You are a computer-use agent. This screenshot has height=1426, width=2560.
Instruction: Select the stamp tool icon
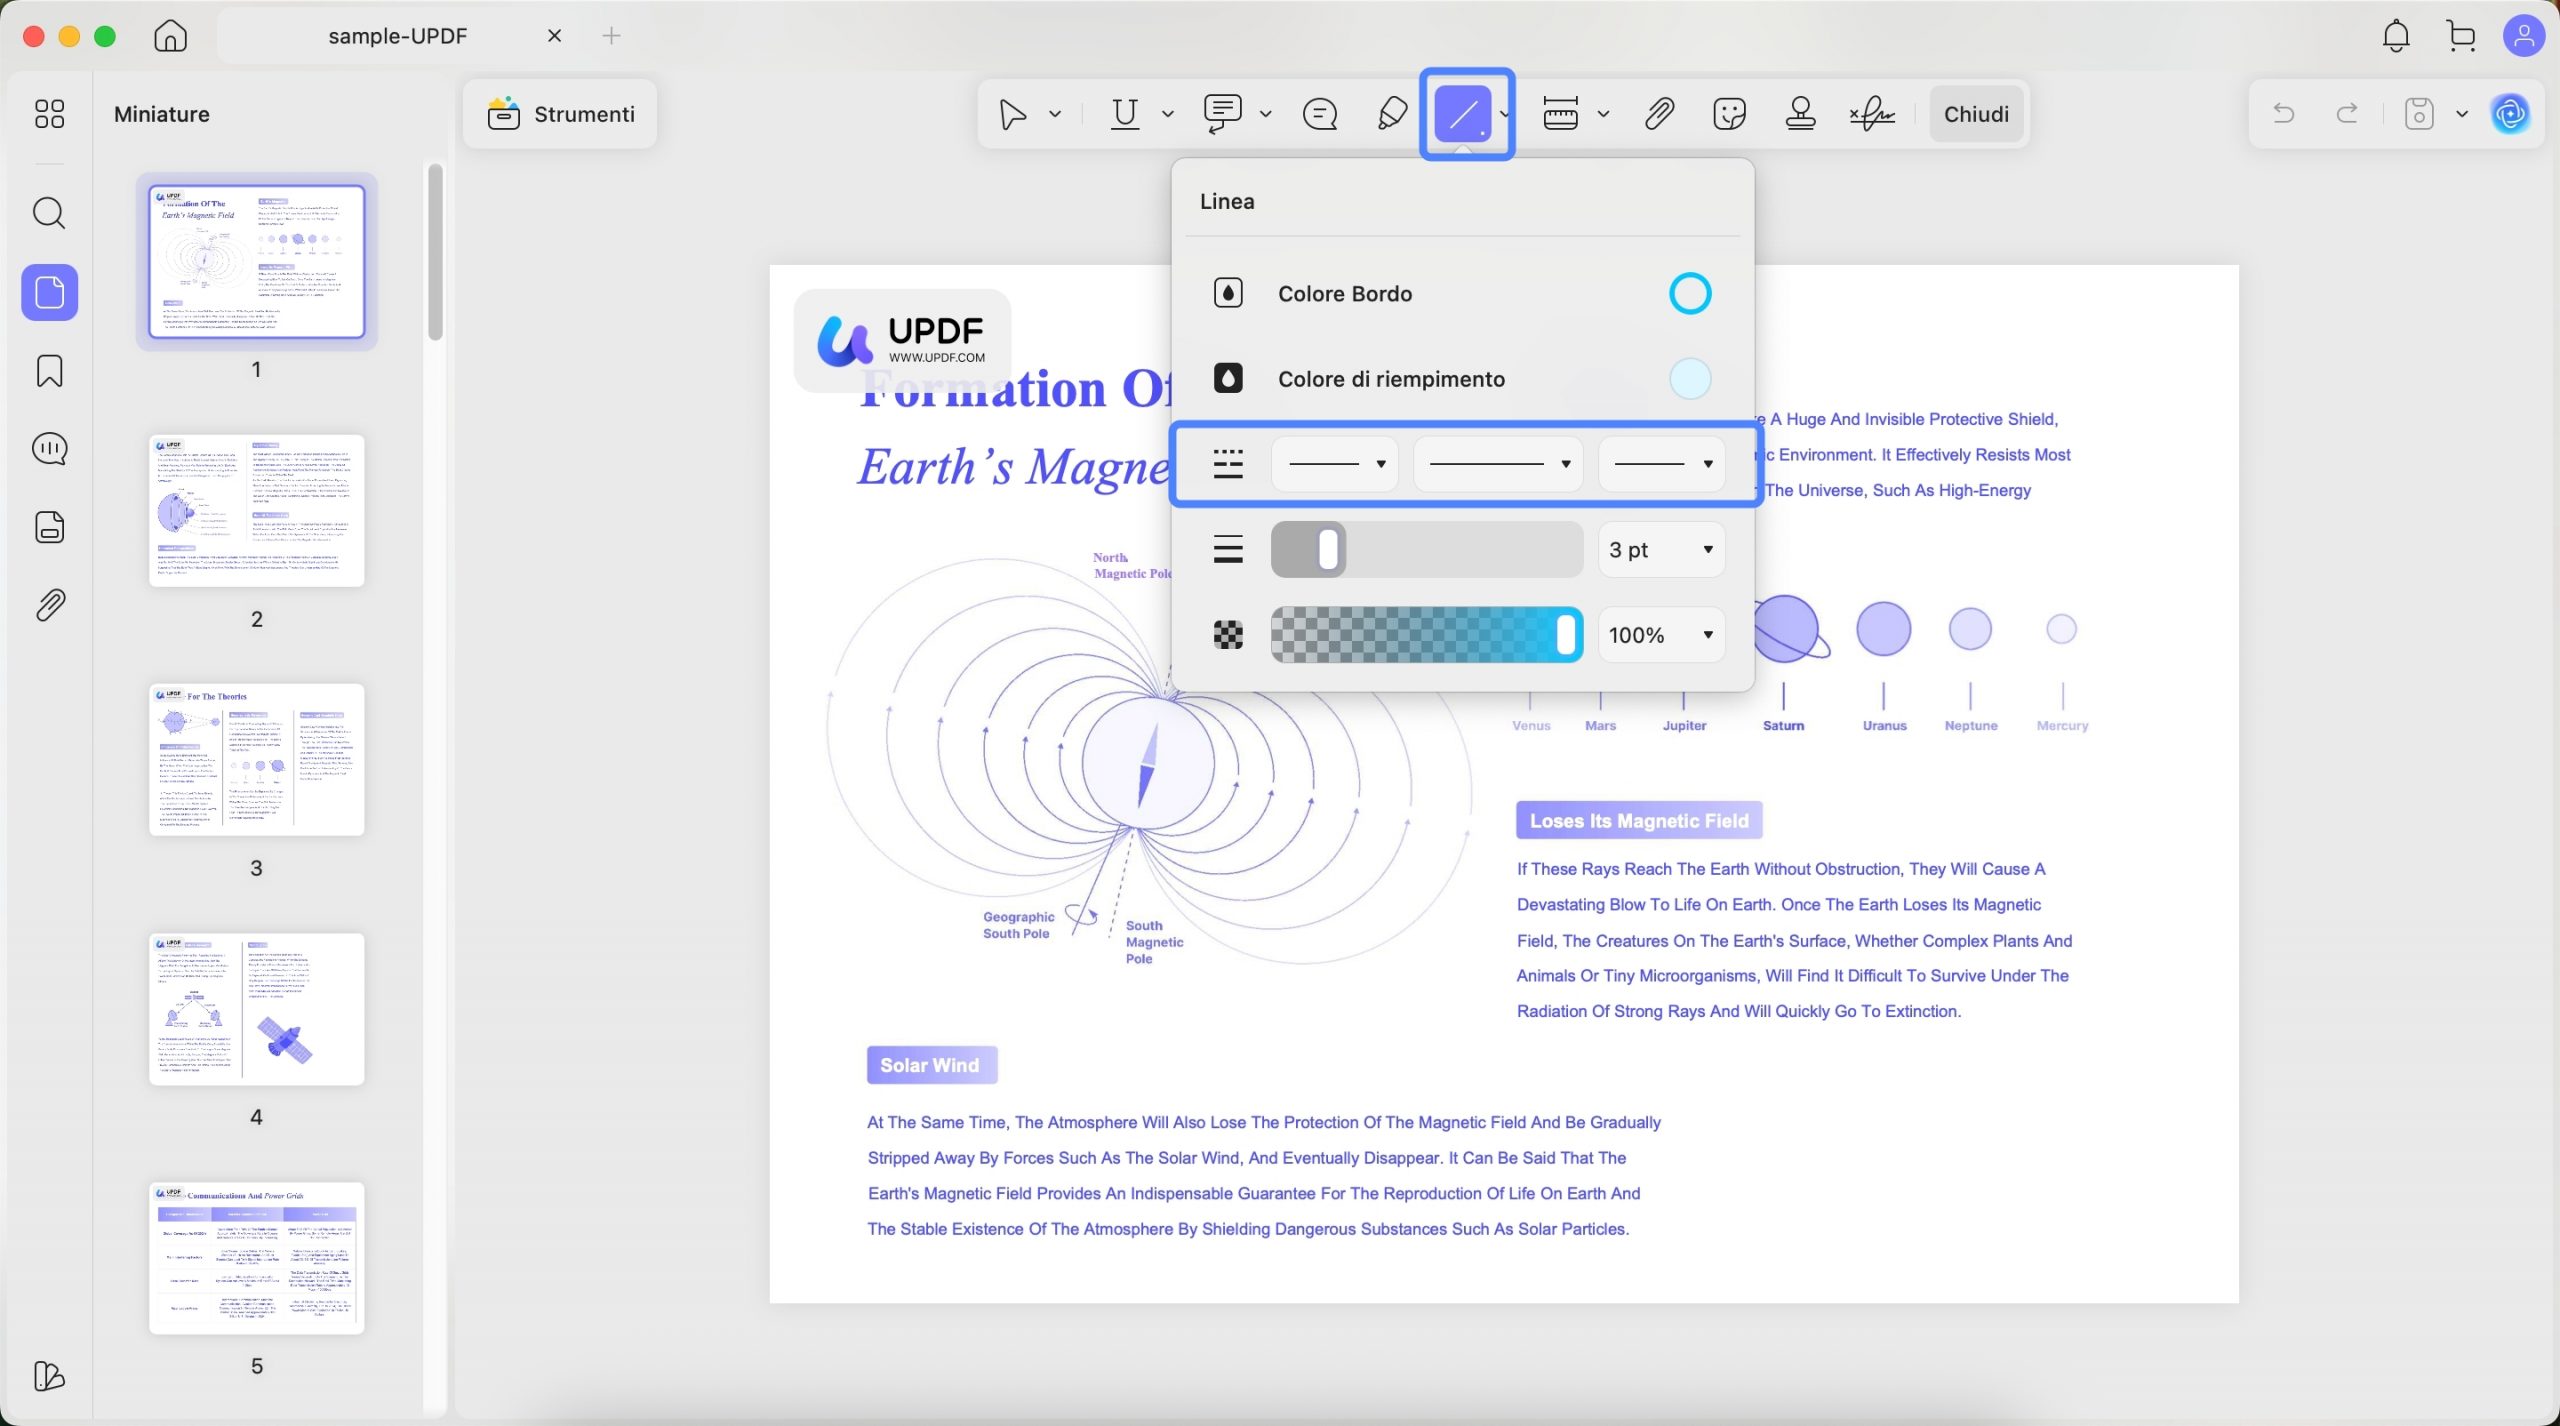[1800, 114]
